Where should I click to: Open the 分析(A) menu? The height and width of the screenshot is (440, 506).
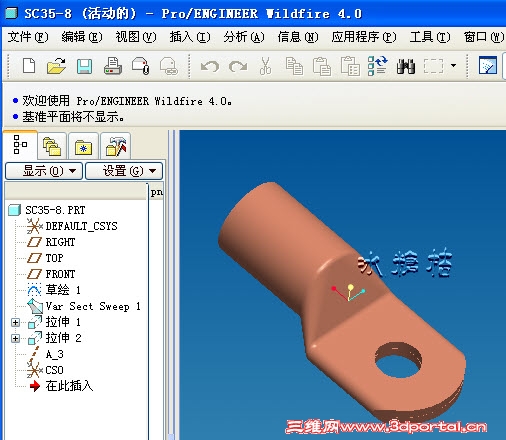pyautogui.click(x=244, y=37)
